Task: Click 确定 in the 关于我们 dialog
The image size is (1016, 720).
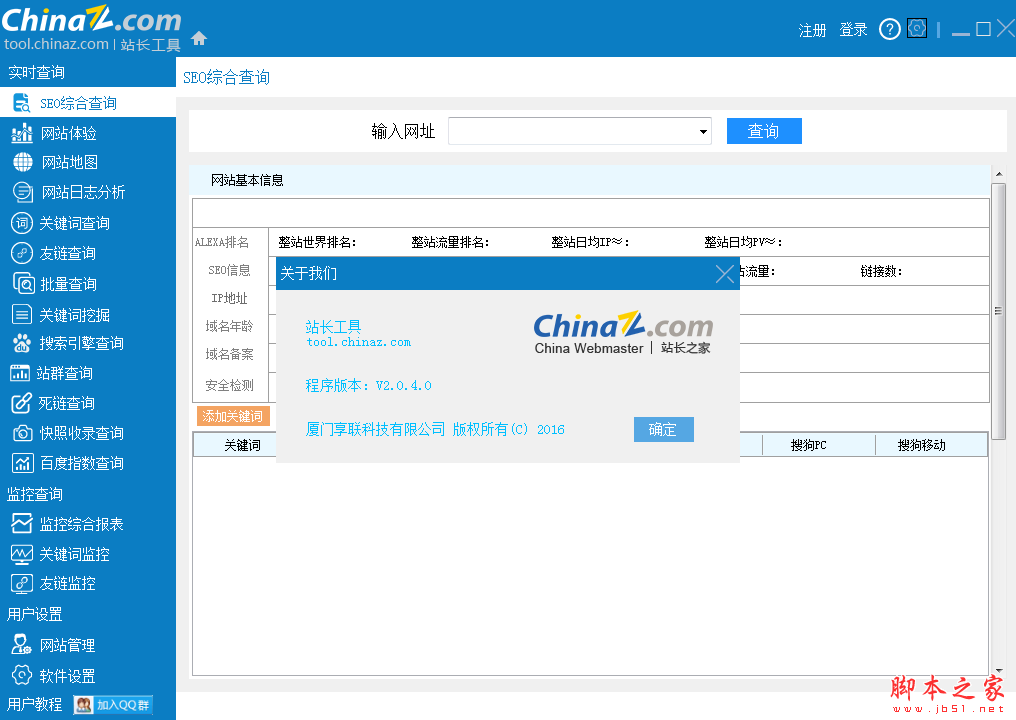Action: click(664, 429)
